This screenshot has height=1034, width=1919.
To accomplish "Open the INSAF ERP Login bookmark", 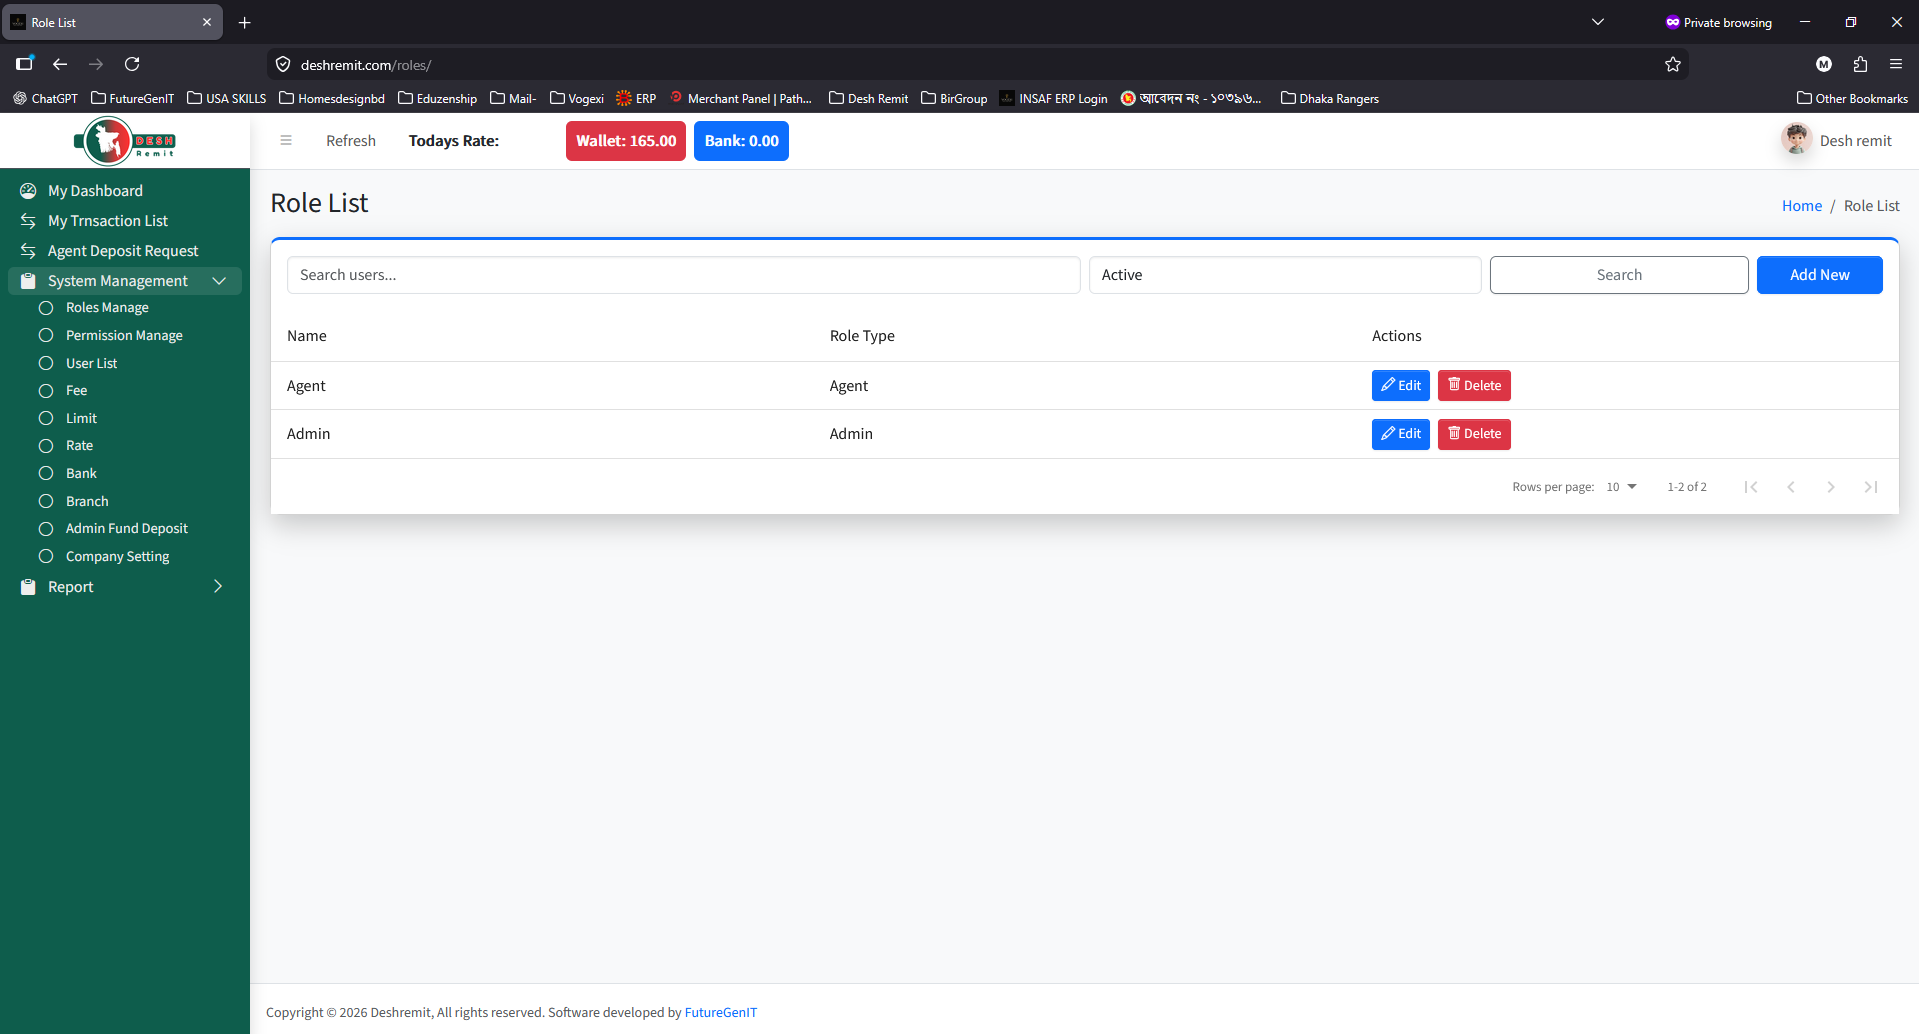I will click(1053, 98).
